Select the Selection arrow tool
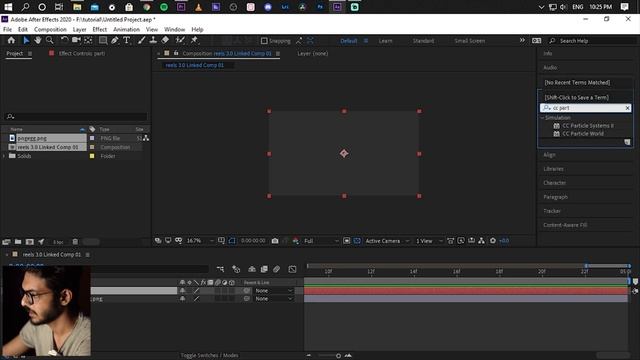Image resolution: width=640 pixels, height=360 pixels. 26,40
